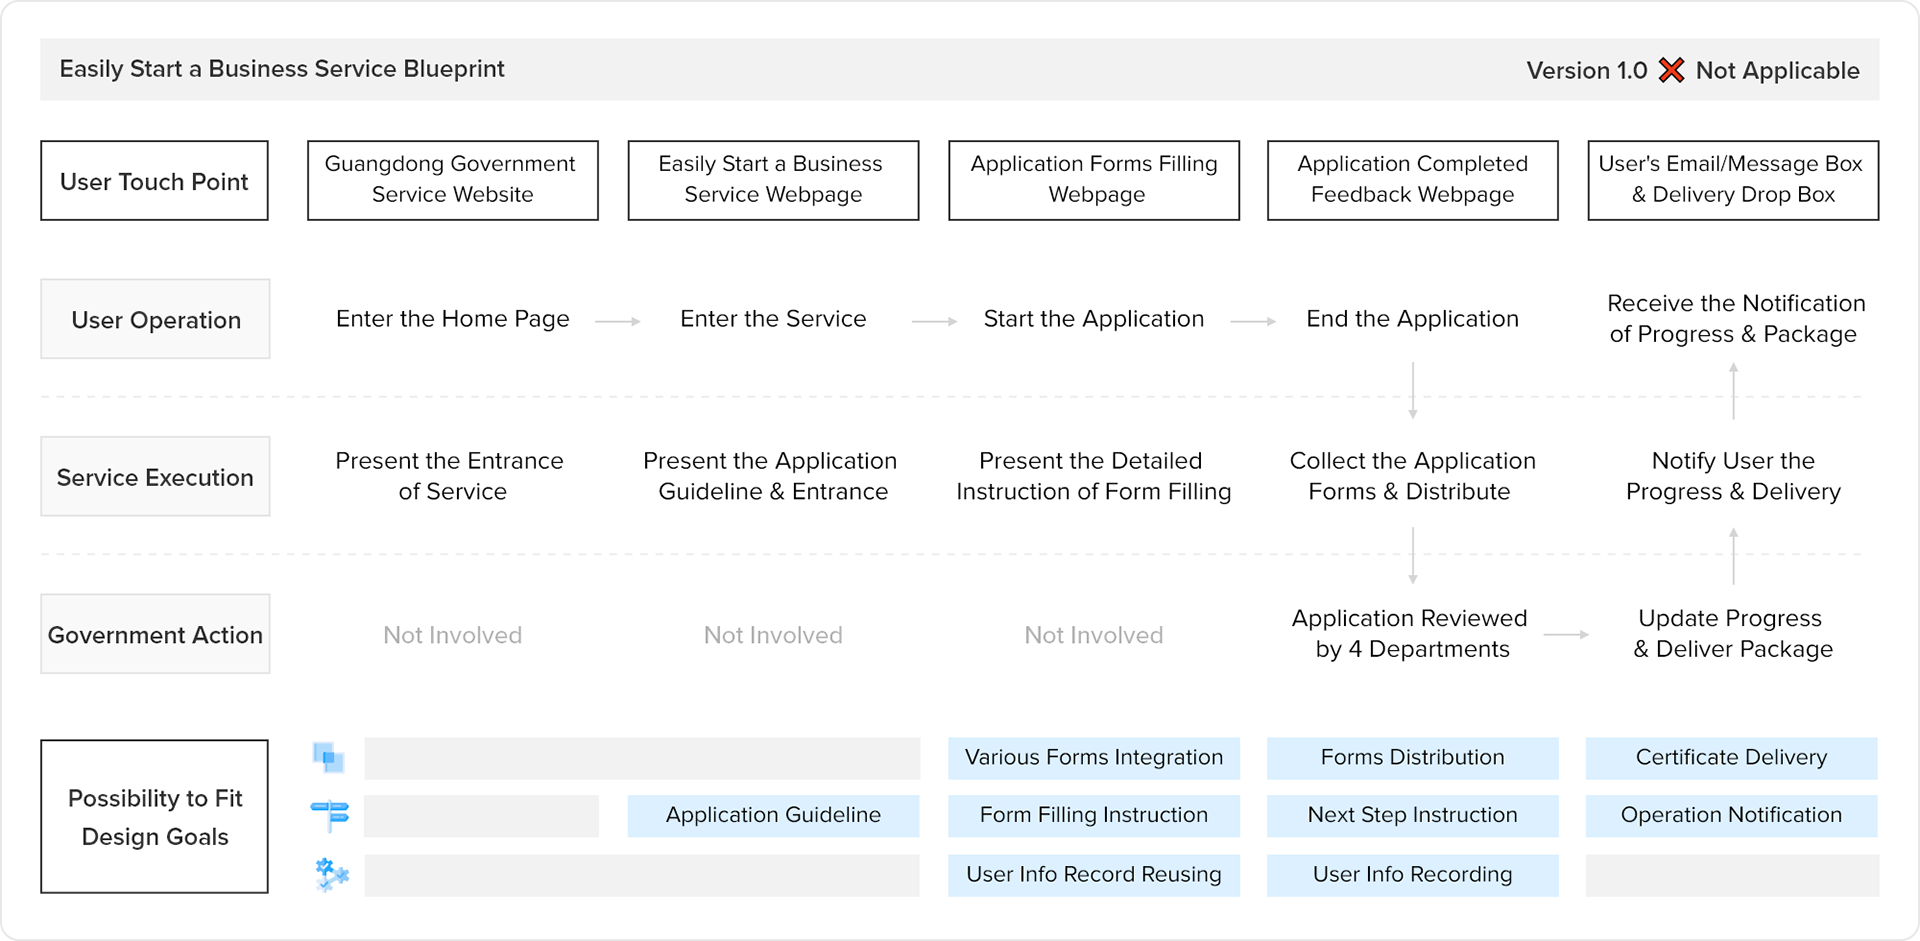1920x941 pixels.
Task: Click 'Application Reviewed by 4 Departments'
Action: tap(1410, 634)
